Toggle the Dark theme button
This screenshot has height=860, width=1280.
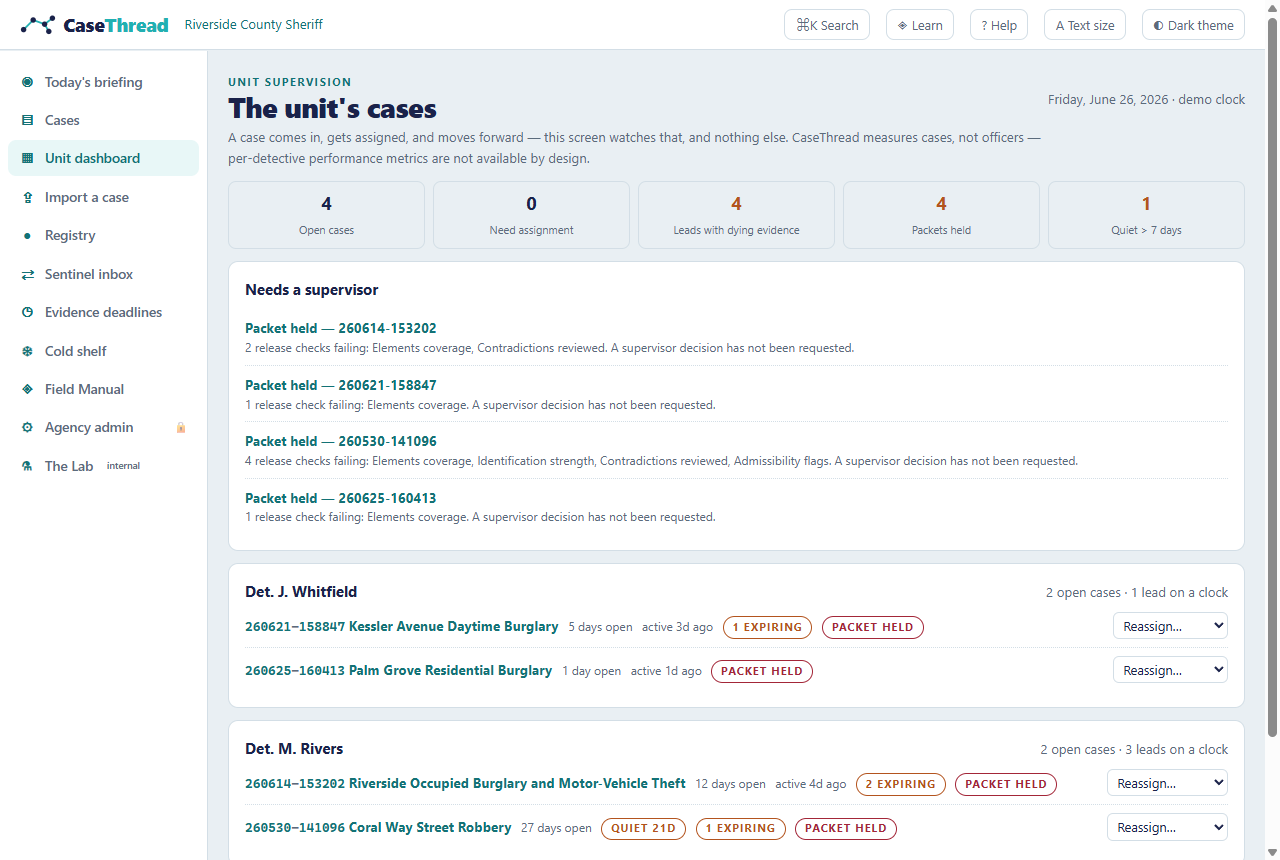(1193, 25)
